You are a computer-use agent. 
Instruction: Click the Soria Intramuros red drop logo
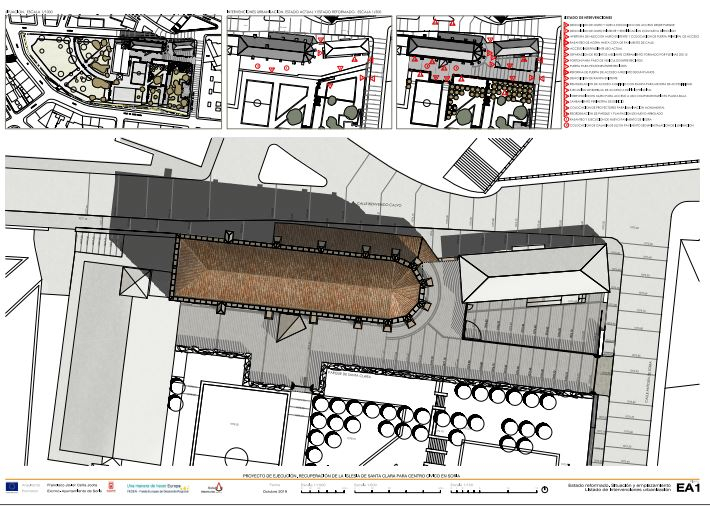click(x=213, y=488)
